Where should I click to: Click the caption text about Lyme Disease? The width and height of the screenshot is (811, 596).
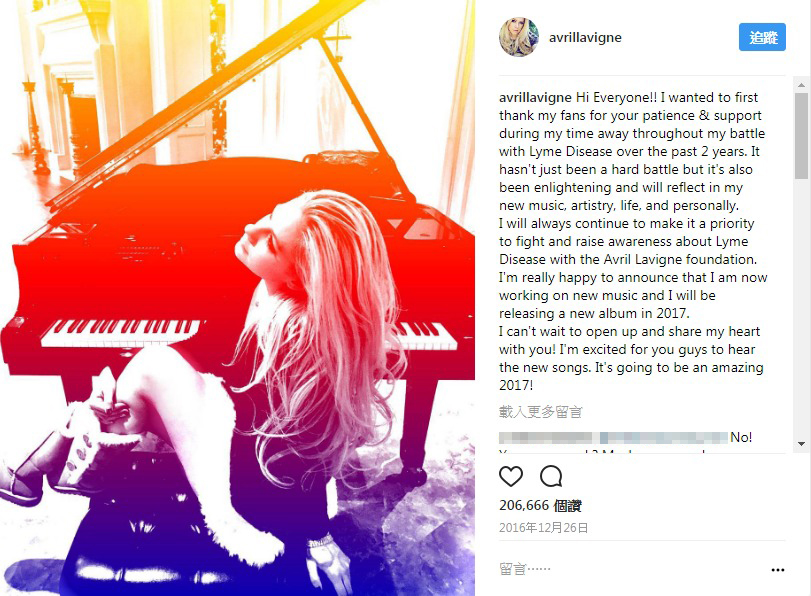coord(632,241)
